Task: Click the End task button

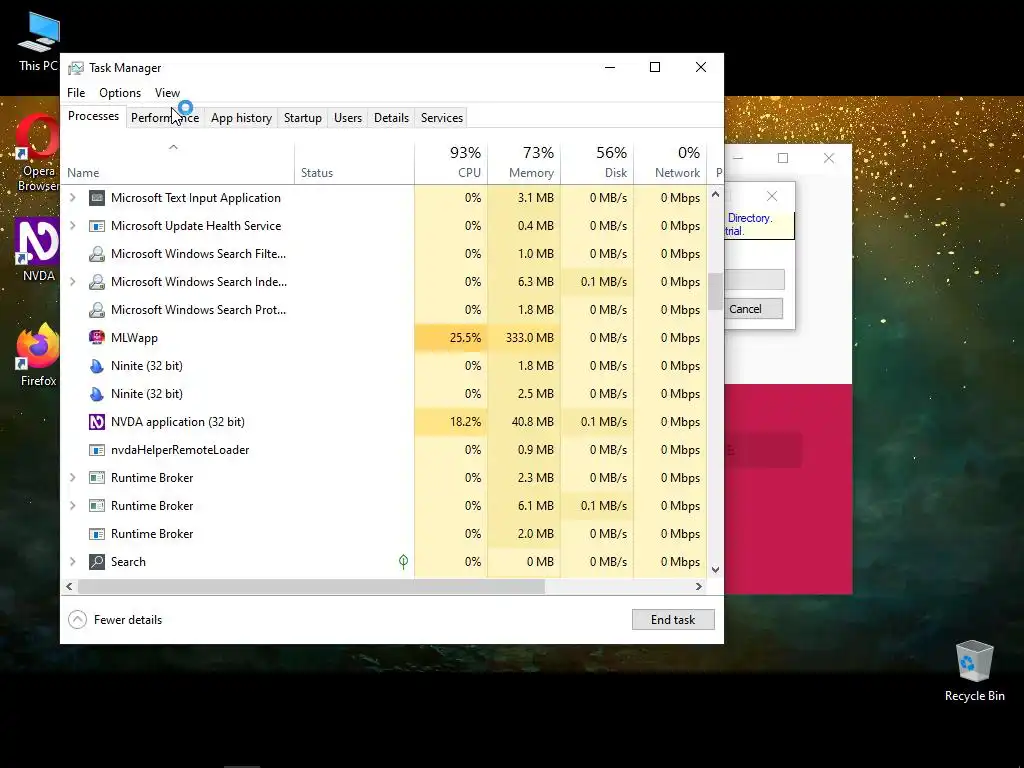Action: click(x=673, y=619)
